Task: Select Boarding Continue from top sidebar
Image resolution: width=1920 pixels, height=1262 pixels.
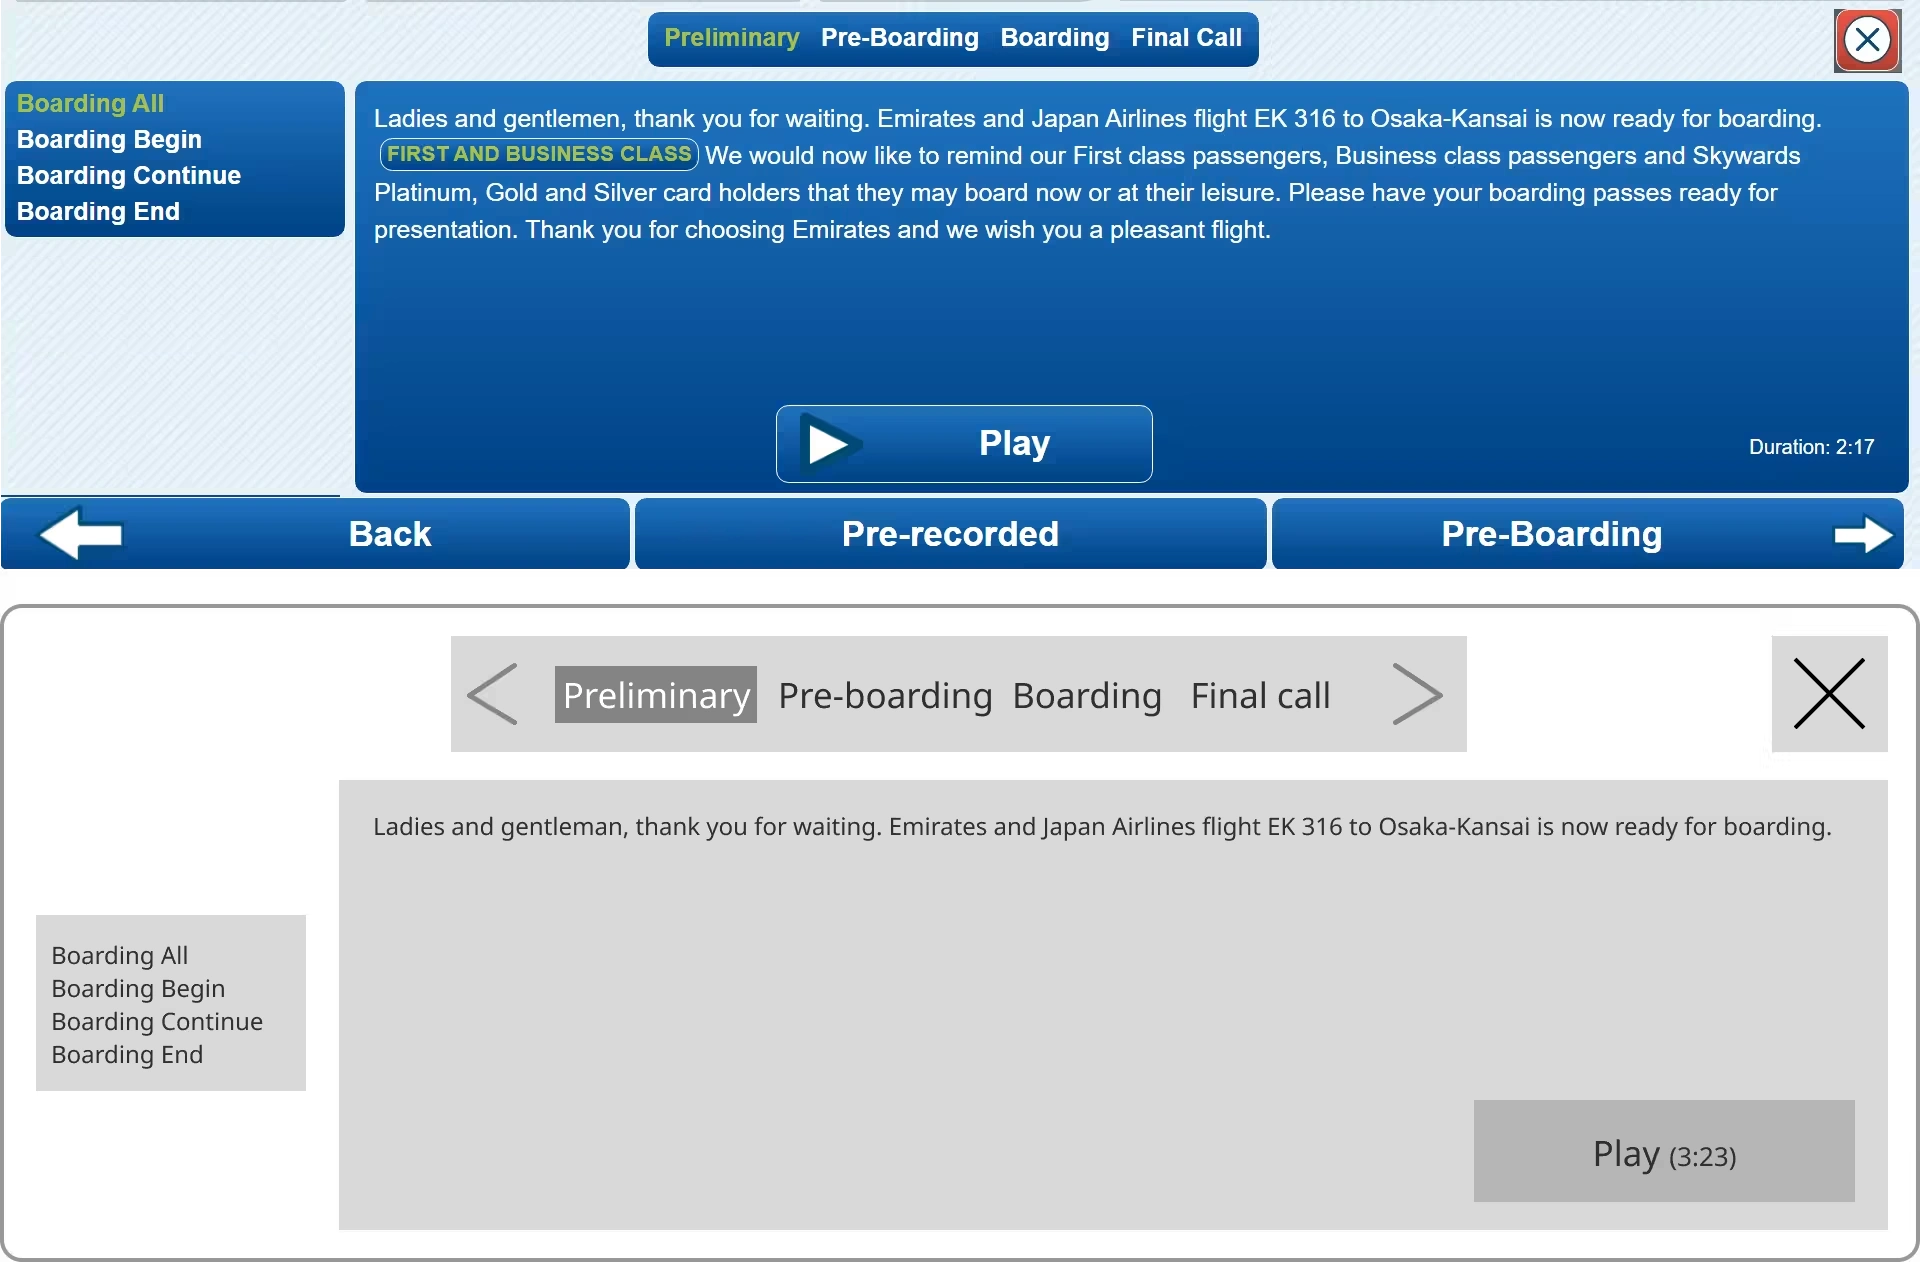Action: (127, 175)
